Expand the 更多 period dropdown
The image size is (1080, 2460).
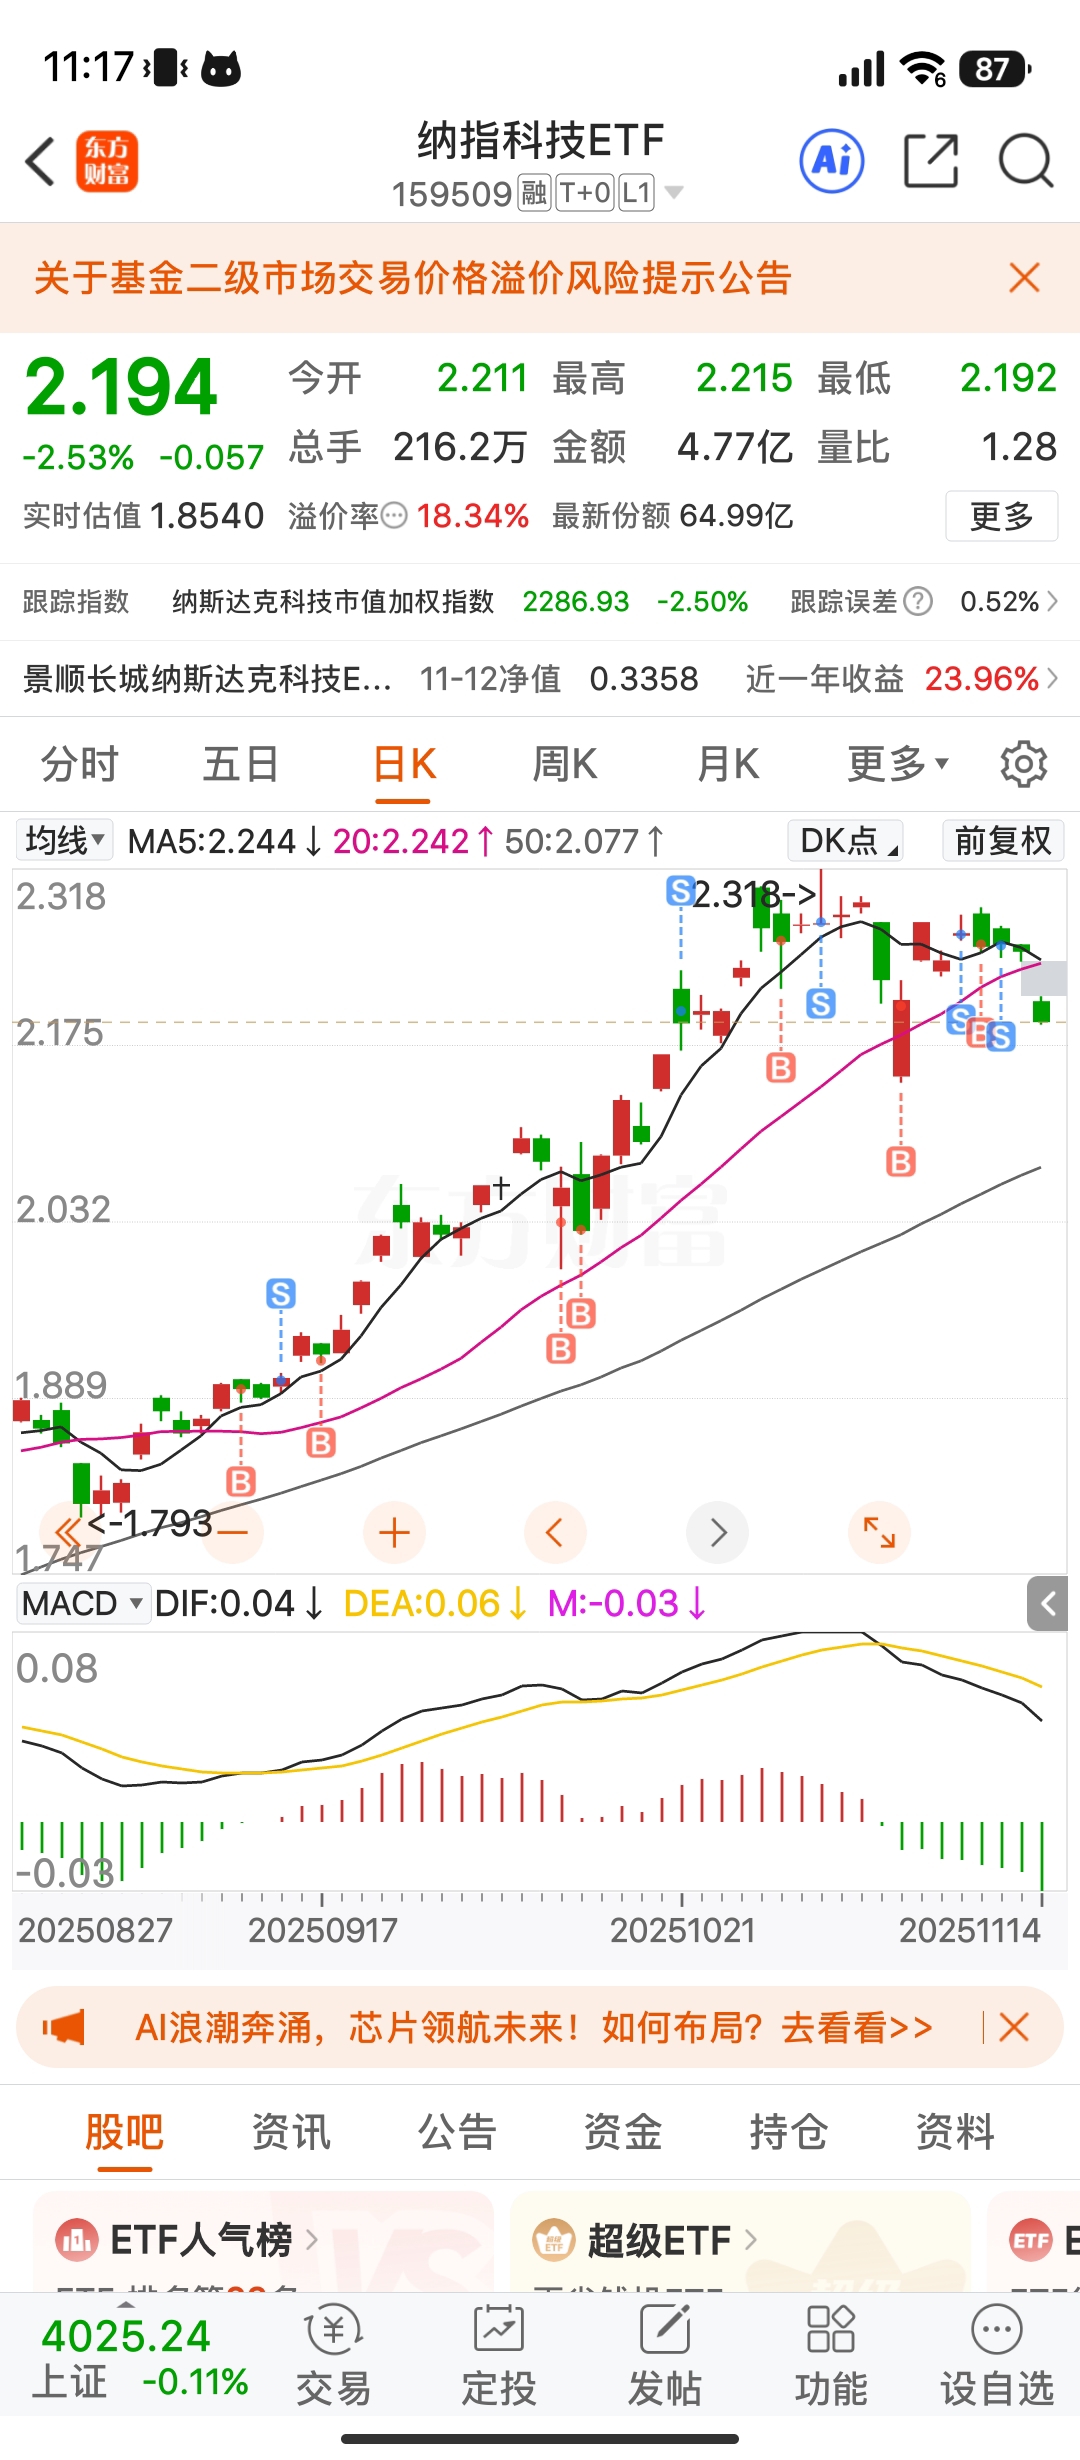coord(898,765)
